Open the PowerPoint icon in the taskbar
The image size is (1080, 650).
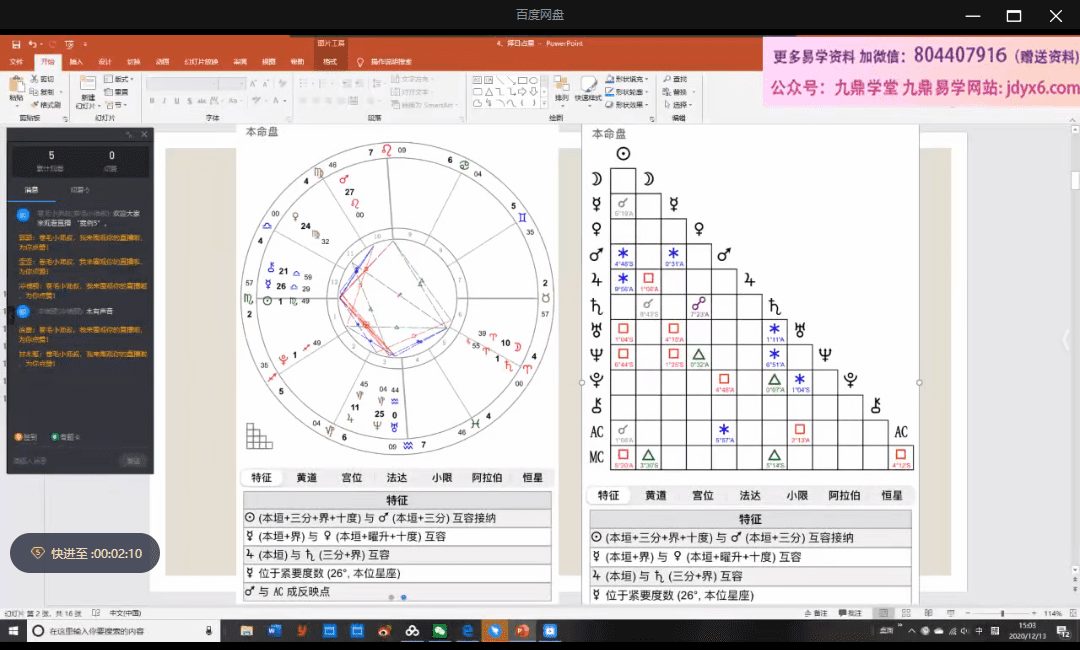point(521,631)
